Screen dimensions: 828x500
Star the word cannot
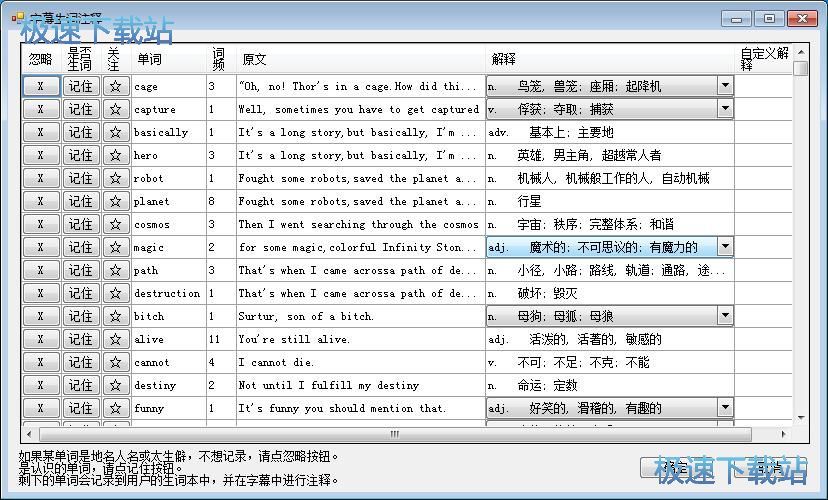pos(116,362)
